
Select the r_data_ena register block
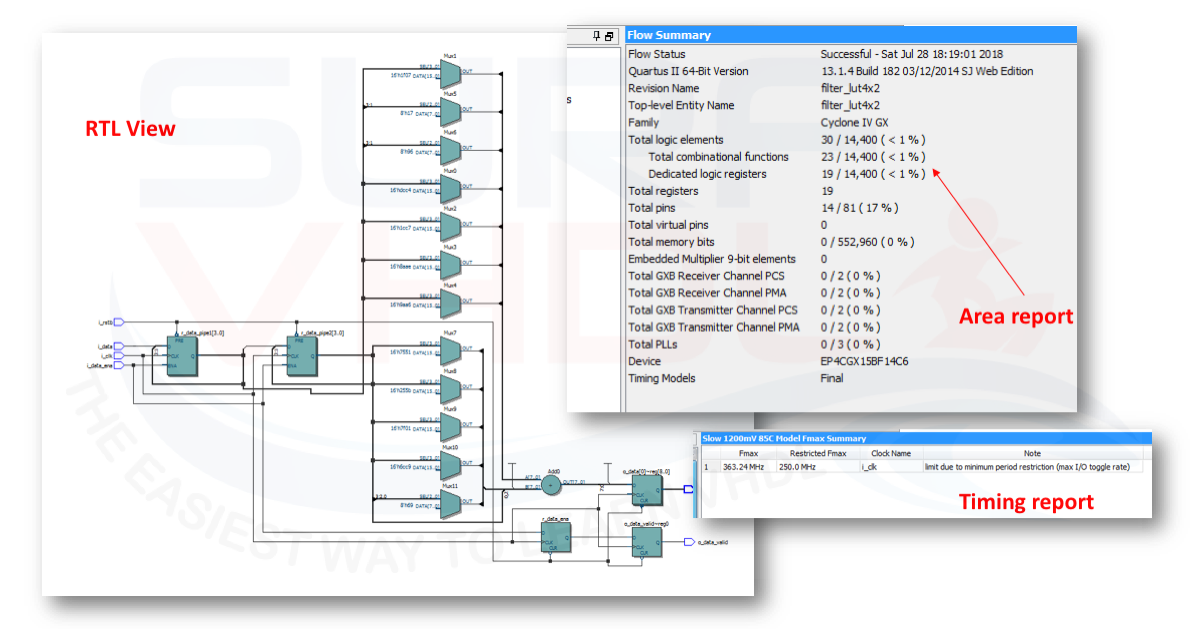pyautogui.click(x=555, y=538)
